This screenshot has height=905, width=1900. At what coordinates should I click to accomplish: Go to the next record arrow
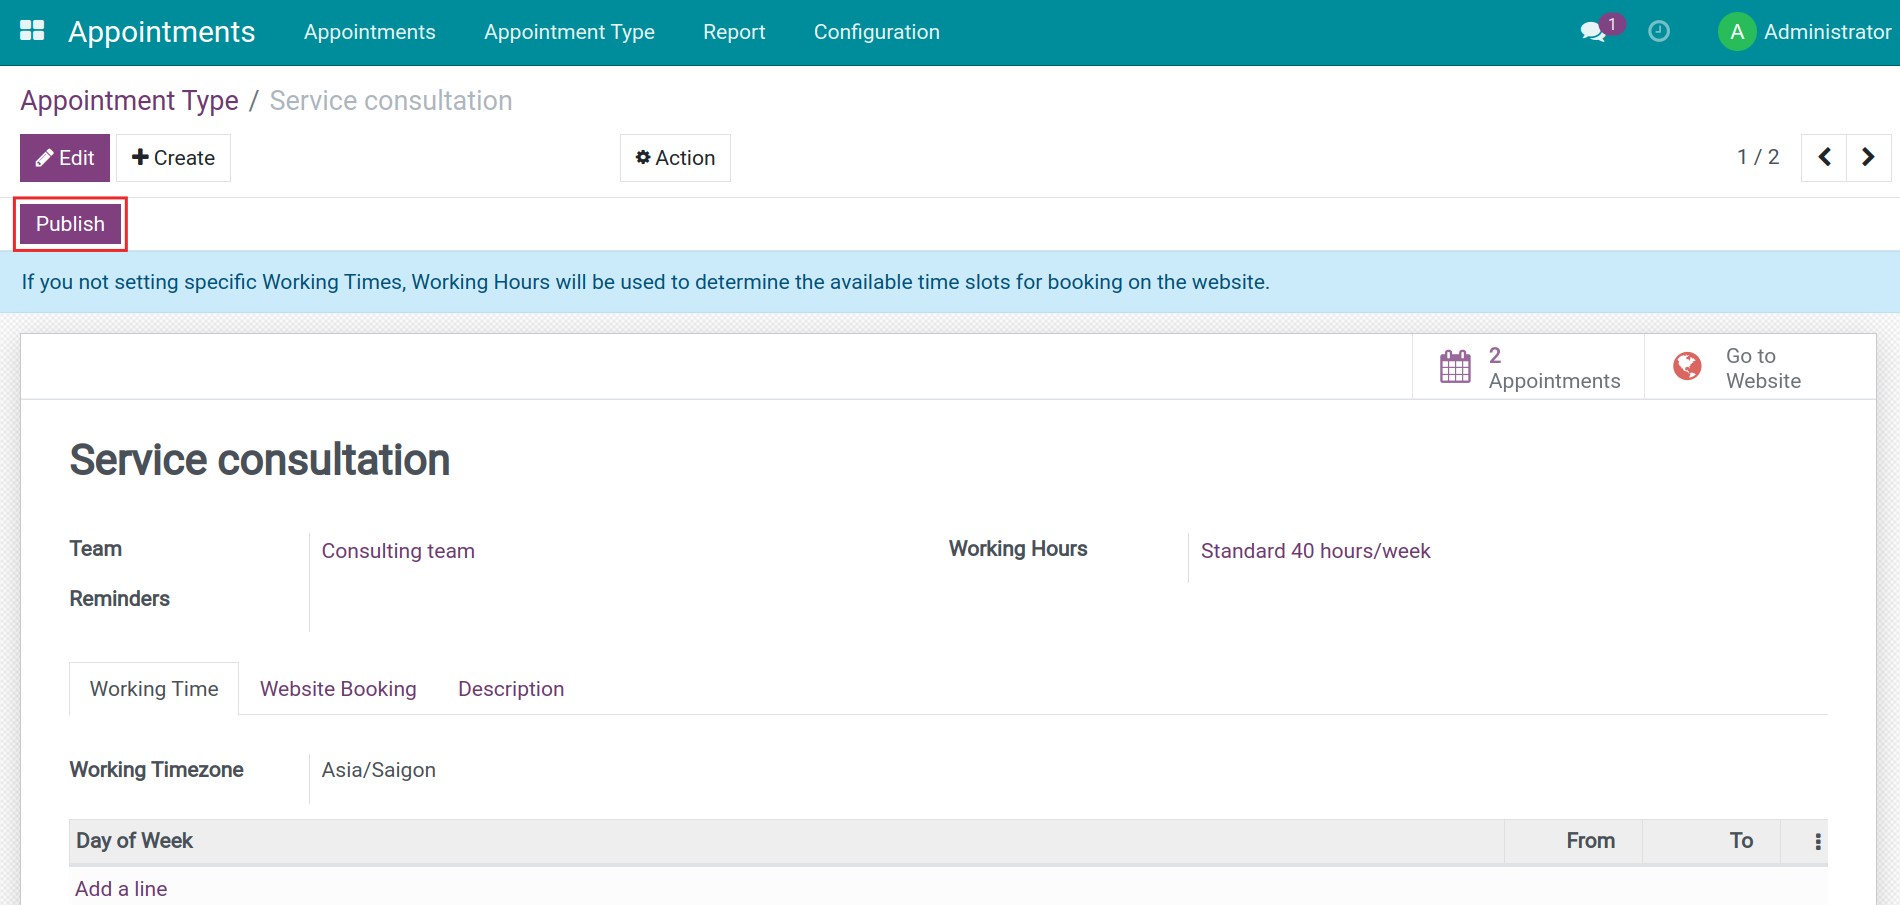pos(1867,157)
